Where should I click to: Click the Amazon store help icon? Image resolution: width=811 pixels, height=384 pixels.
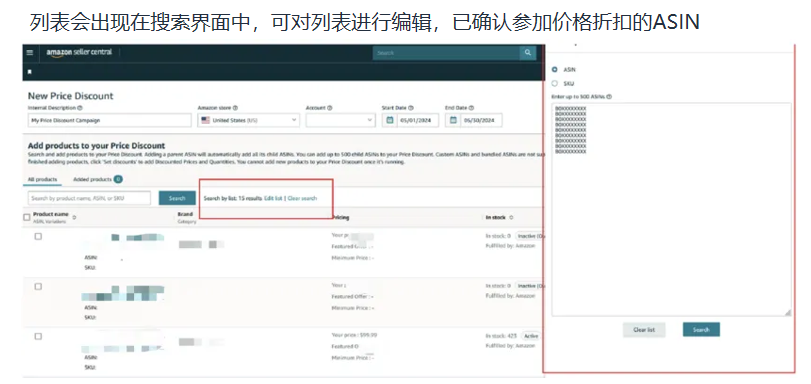pos(235,108)
